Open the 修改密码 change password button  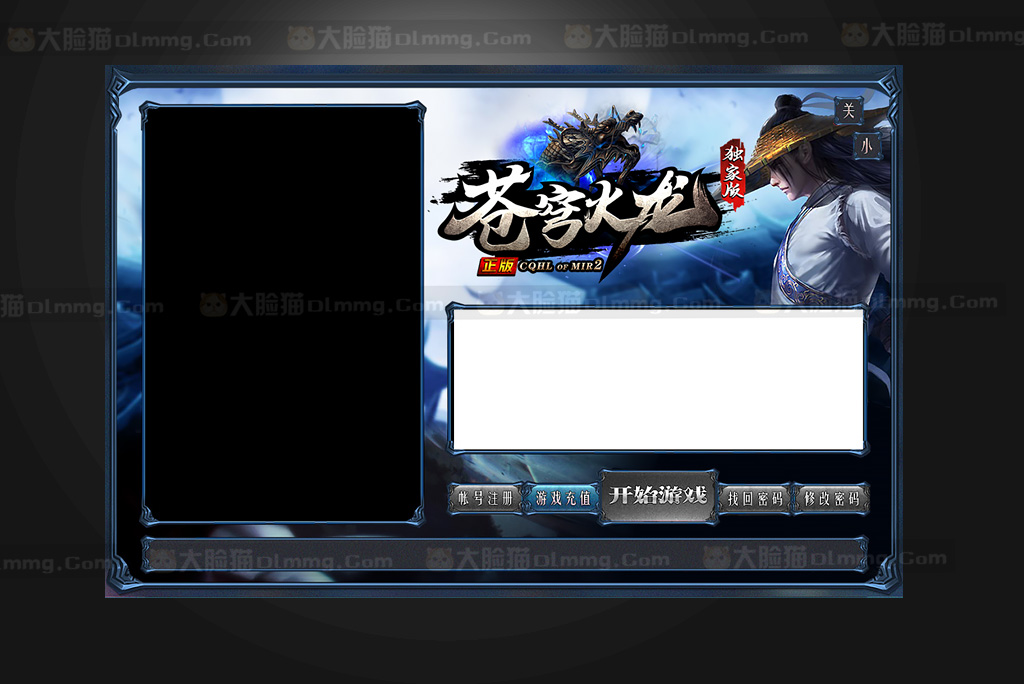click(831, 499)
